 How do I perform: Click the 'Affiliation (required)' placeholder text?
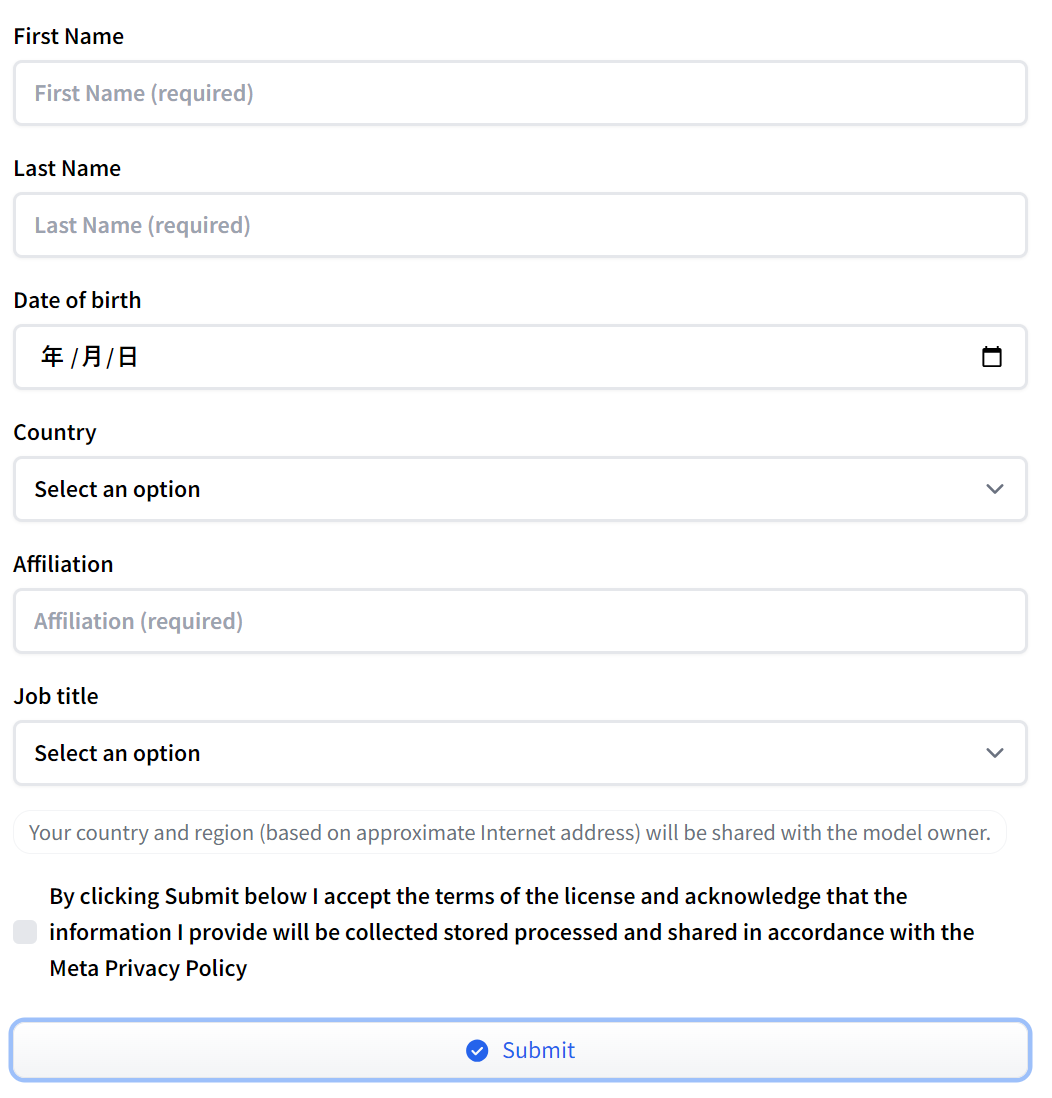(138, 621)
